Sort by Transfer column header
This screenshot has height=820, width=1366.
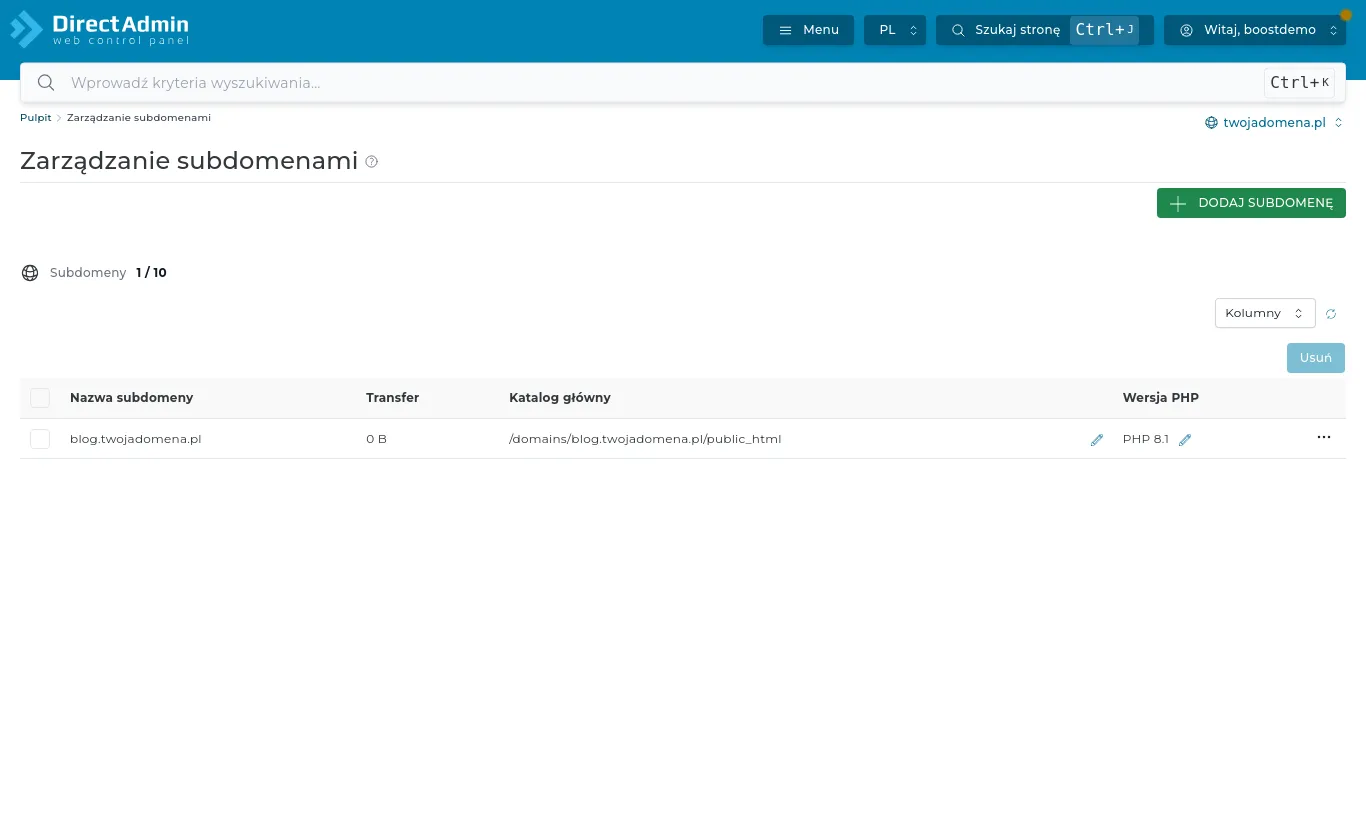tap(392, 398)
